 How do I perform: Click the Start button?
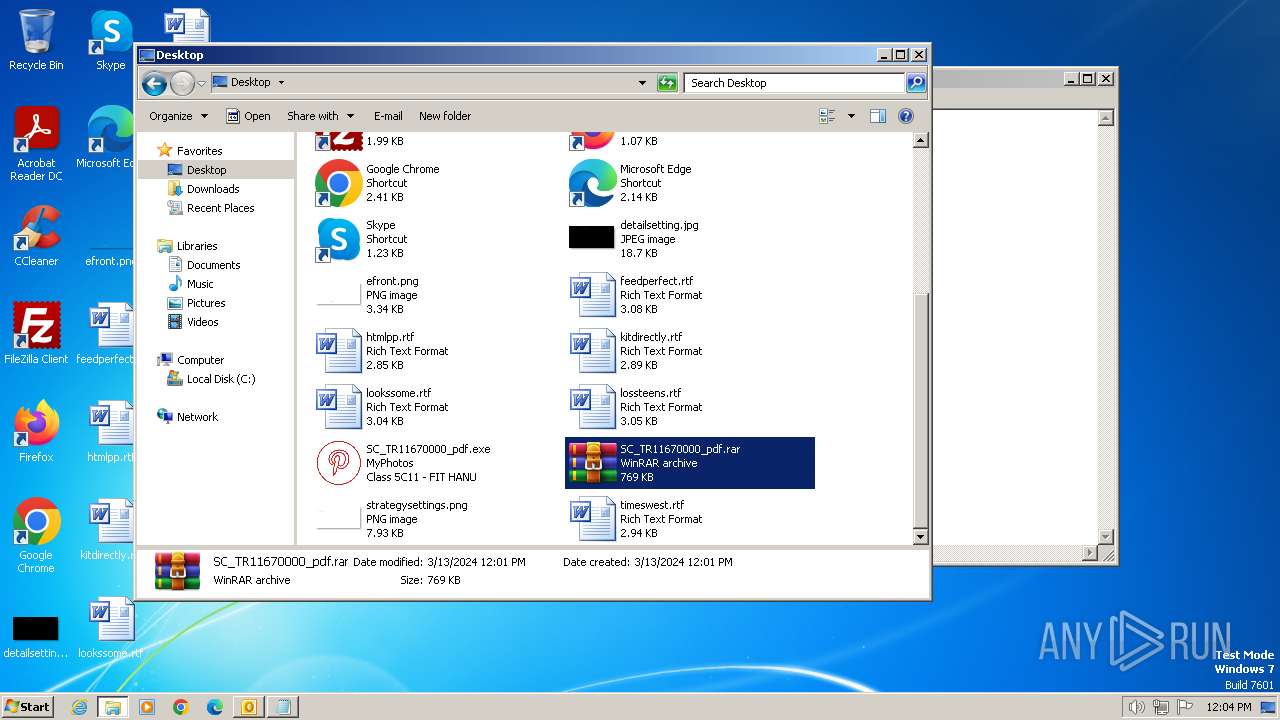click(27, 706)
